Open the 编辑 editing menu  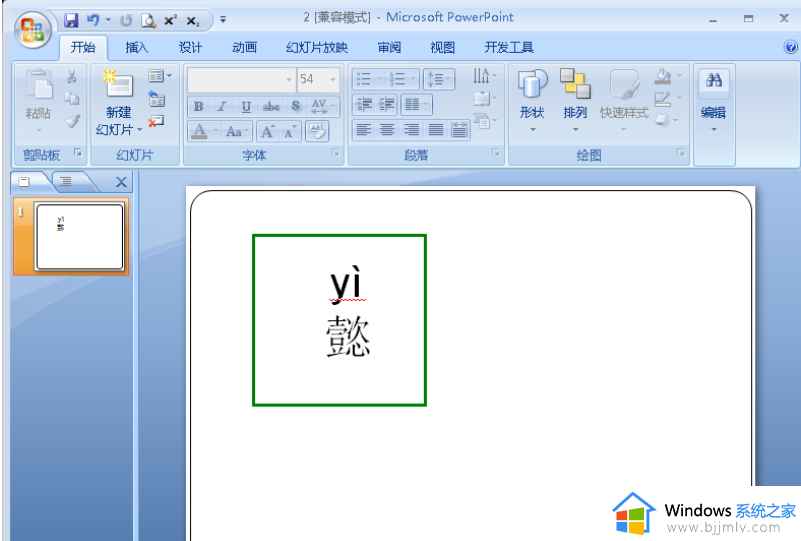point(714,102)
